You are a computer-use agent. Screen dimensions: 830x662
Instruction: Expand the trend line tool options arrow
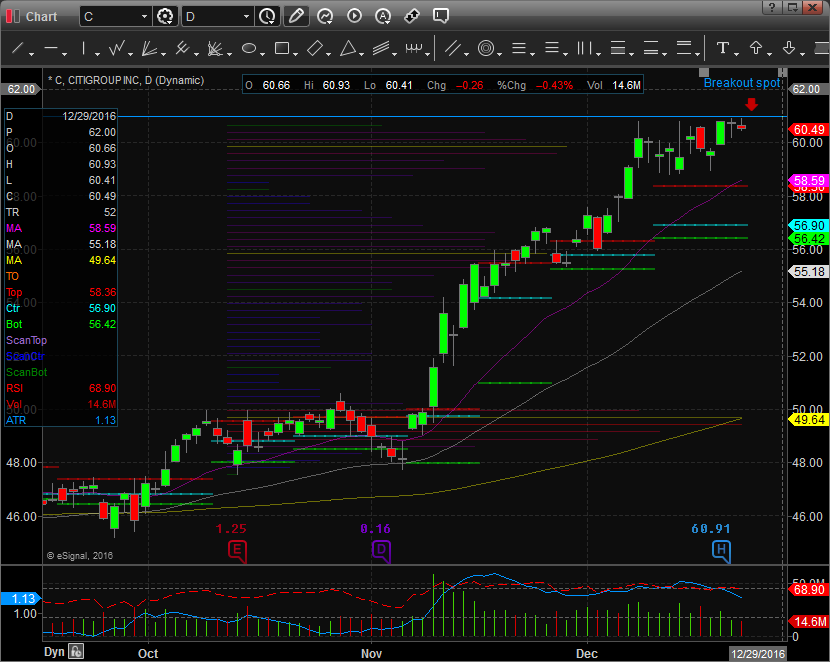pyautogui.click(x=31, y=54)
